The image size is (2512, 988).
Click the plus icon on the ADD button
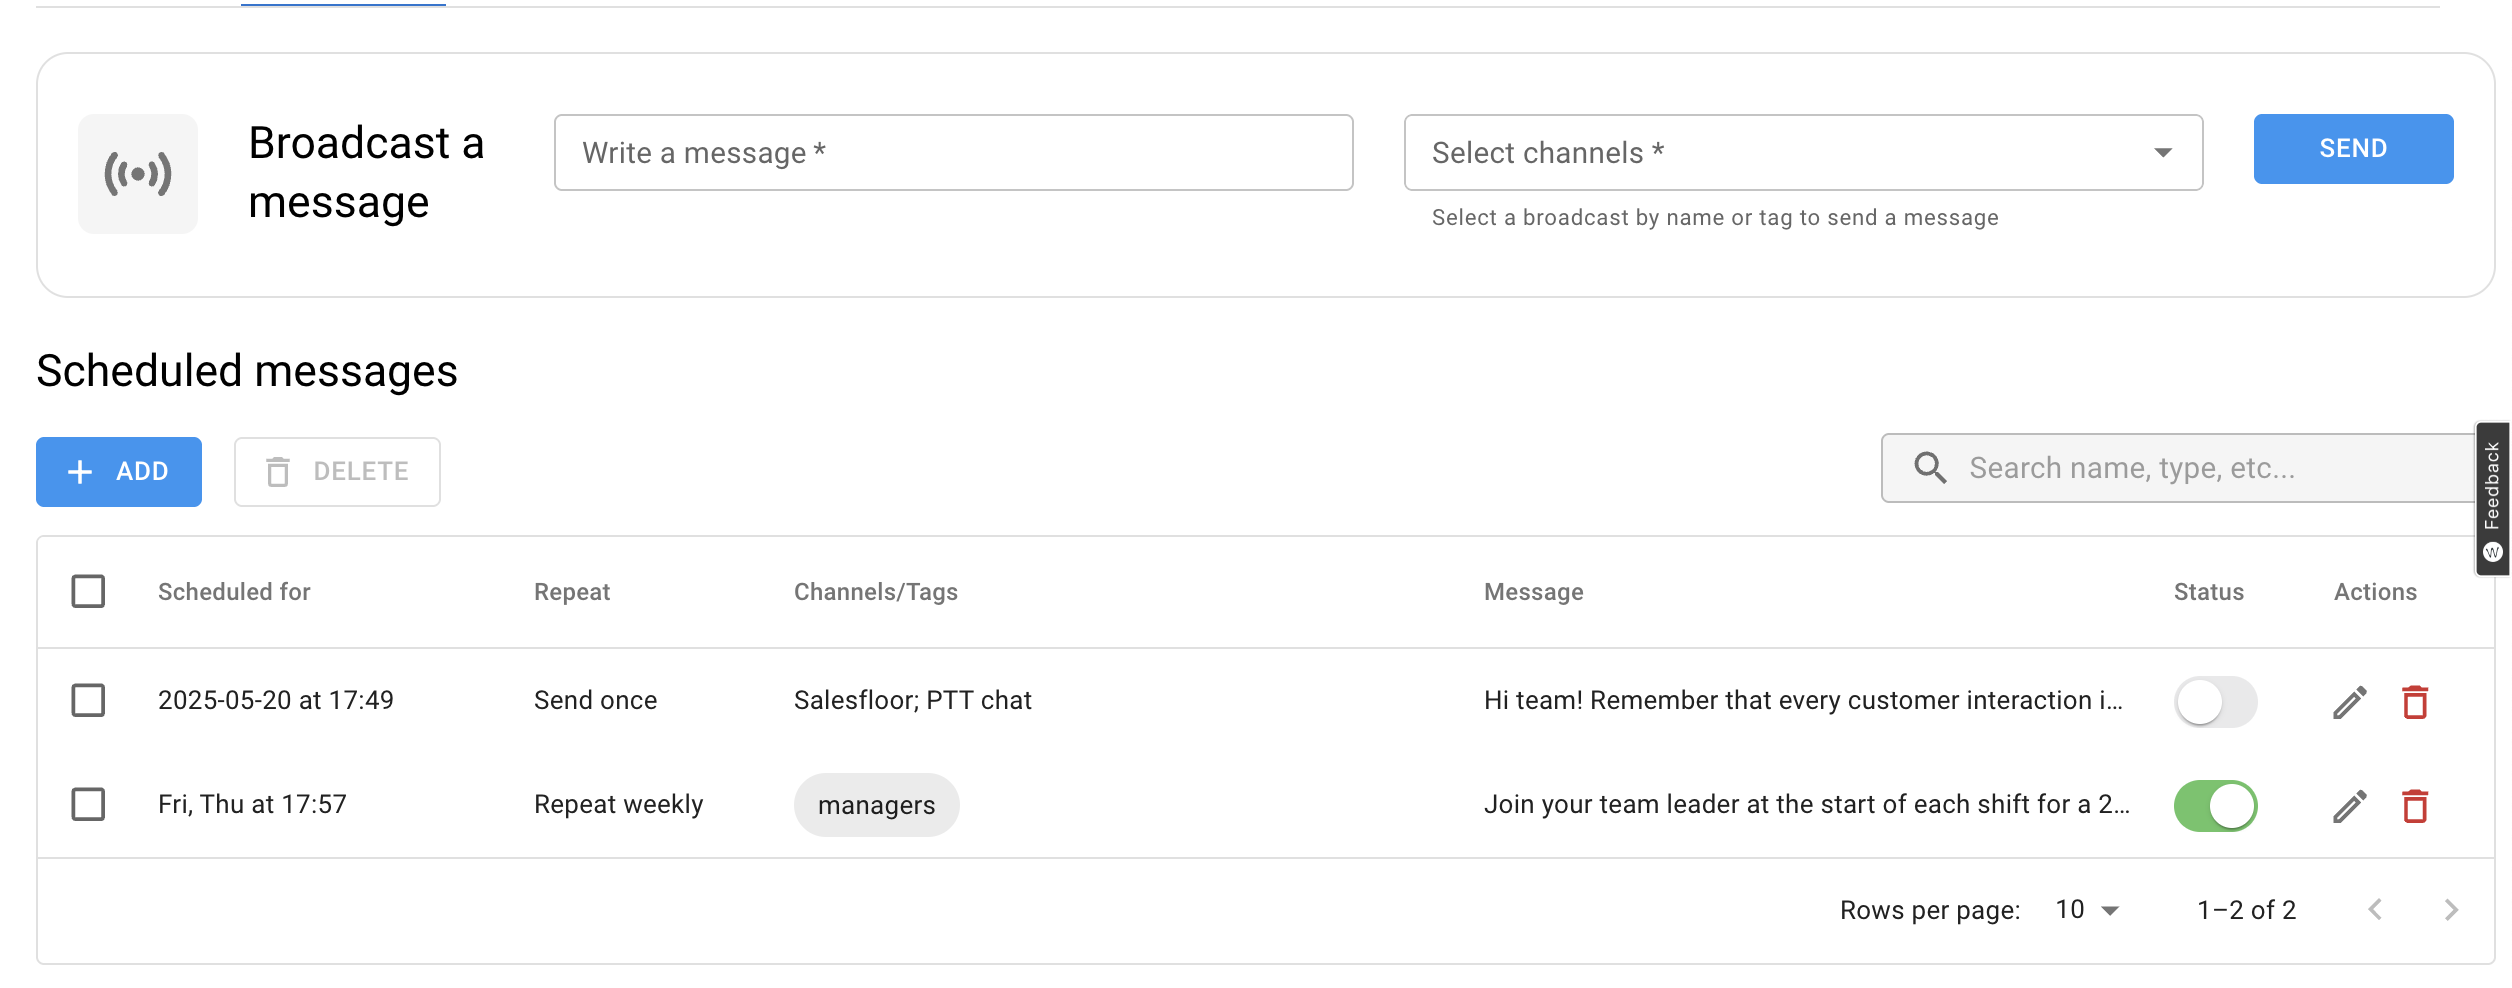click(x=78, y=471)
